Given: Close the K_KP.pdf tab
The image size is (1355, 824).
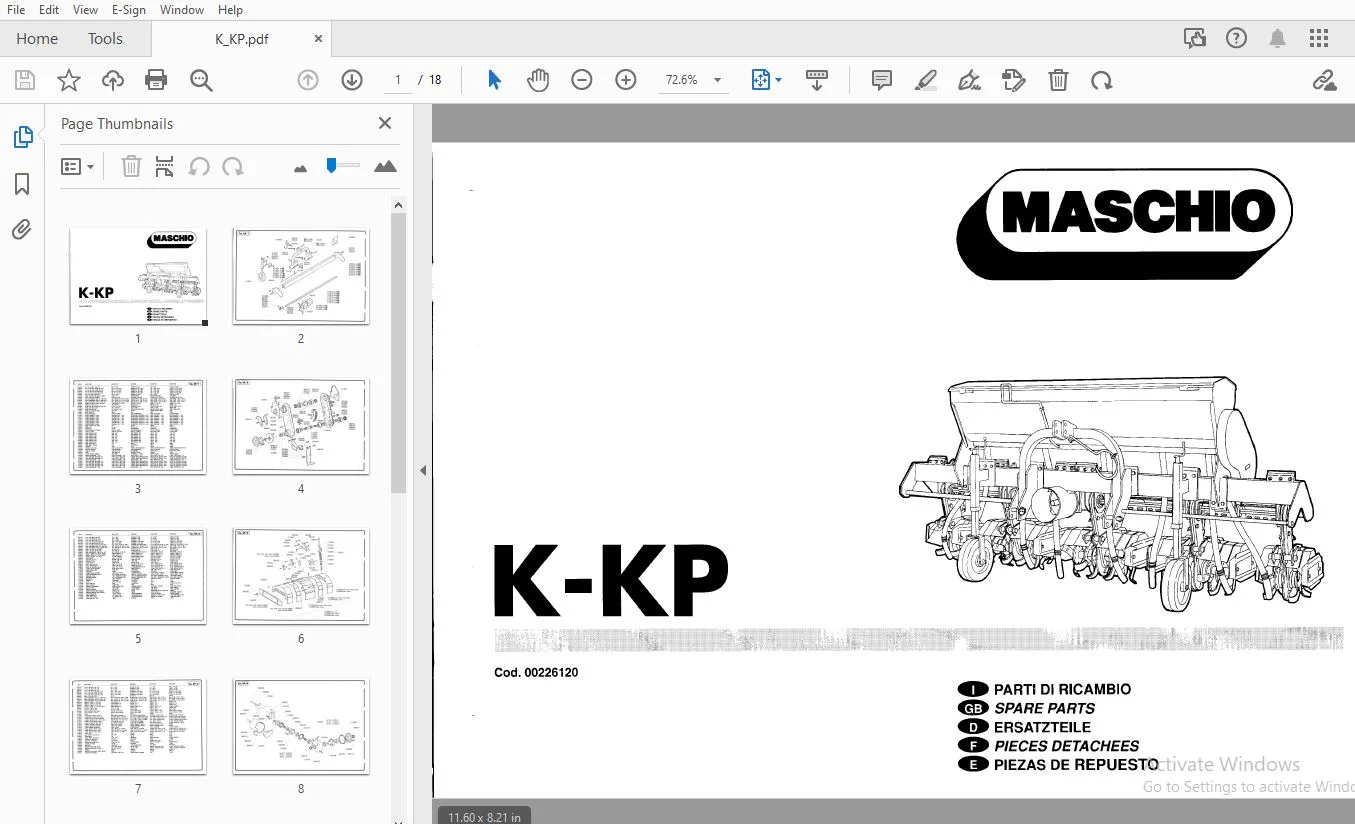Looking at the screenshot, I should pyautogui.click(x=318, y=39).
